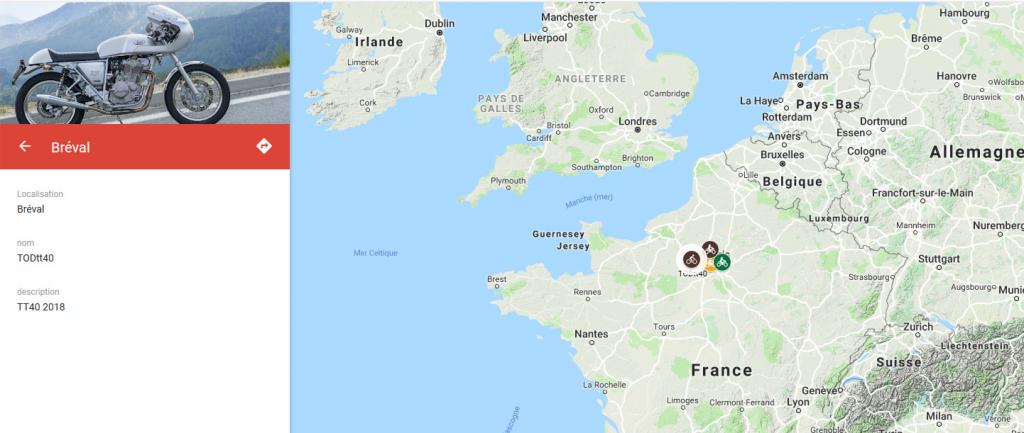The width and height of the screenshot is (1024, 433).
Task: Open directions to Bréval
Action: click(264, 146)
